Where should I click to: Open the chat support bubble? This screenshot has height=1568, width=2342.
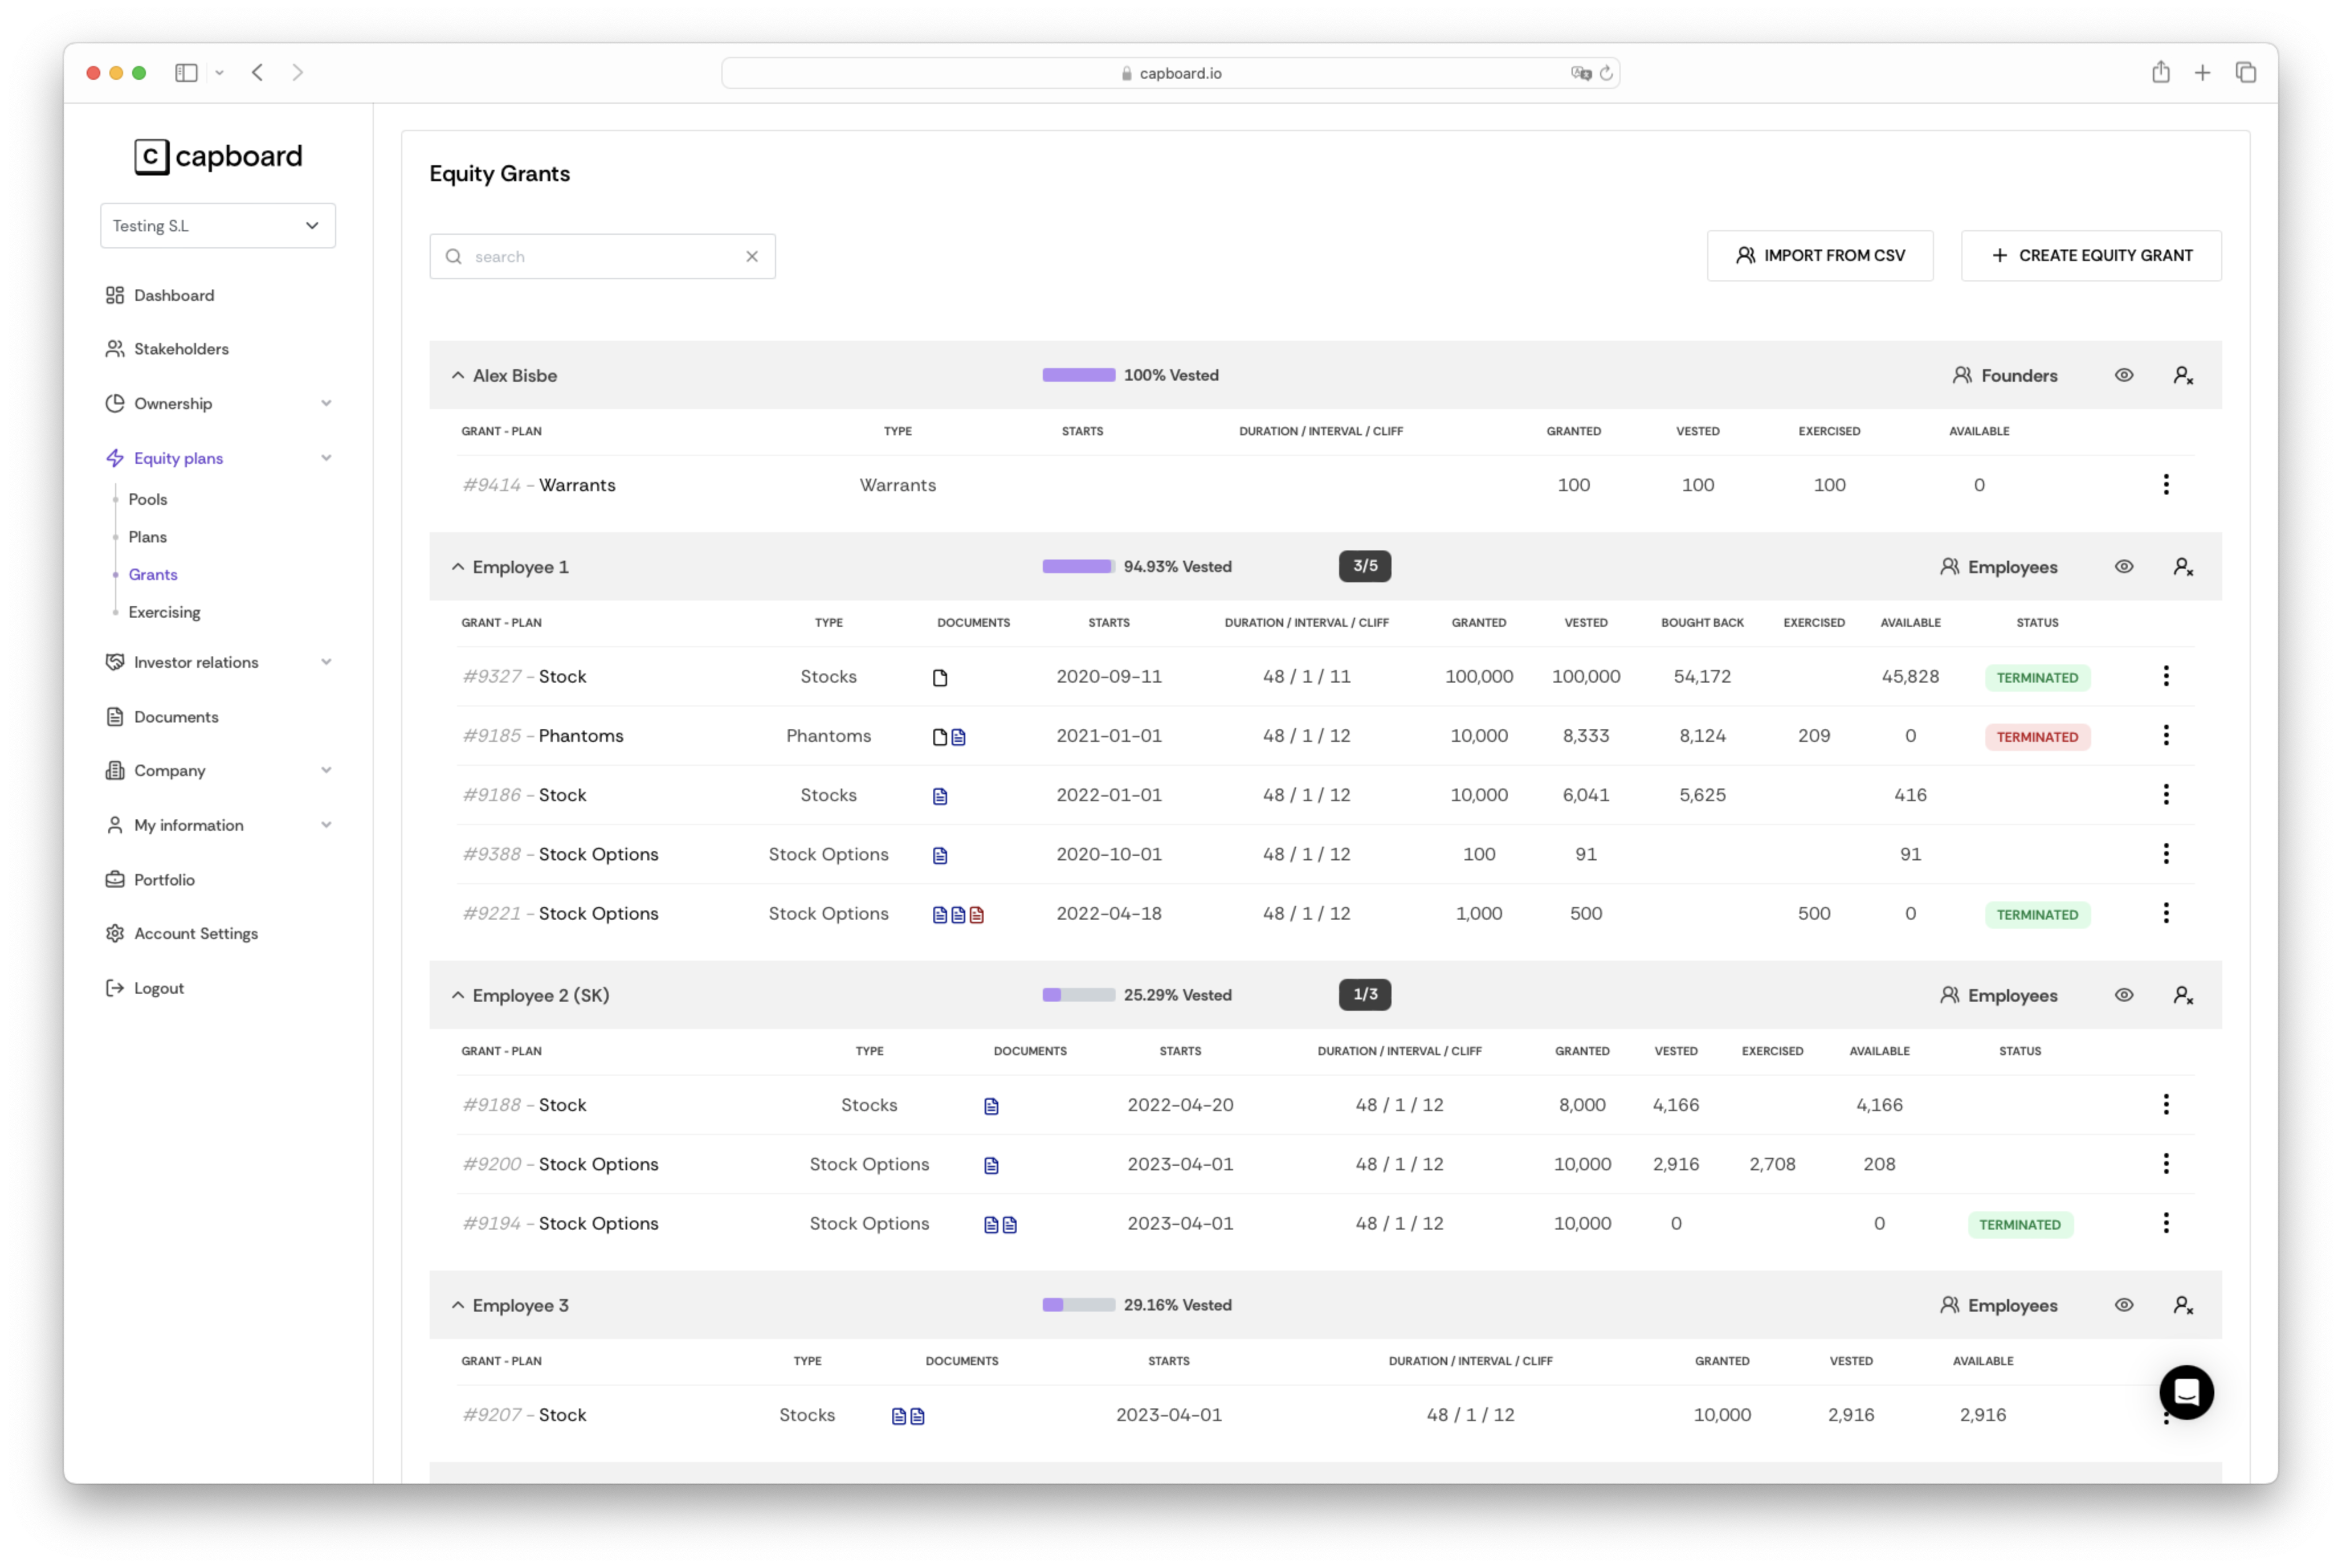(2186, 1393)
